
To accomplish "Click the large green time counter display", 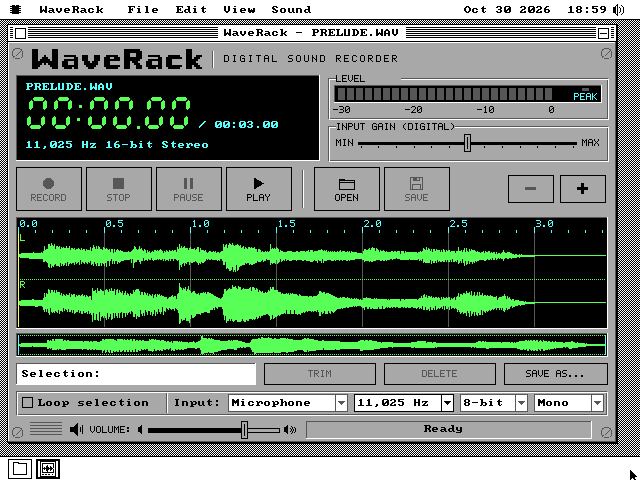I will coord(109,113).
